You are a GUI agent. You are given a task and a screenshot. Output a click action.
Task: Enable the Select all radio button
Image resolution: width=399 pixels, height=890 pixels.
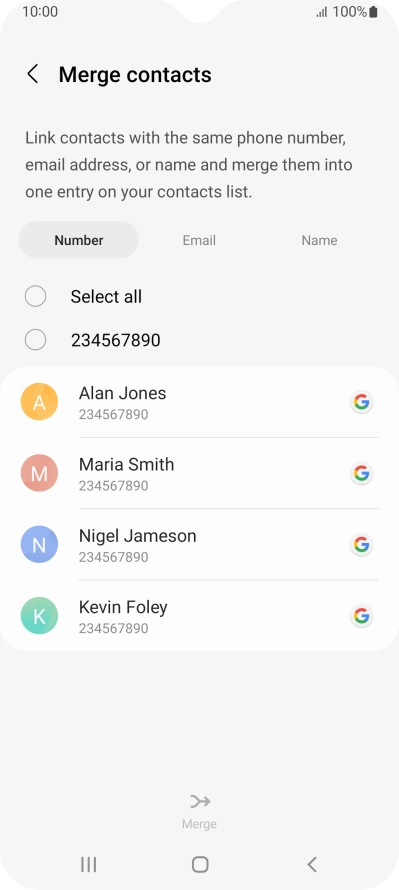pyautogui.click(x=35, y=296)
